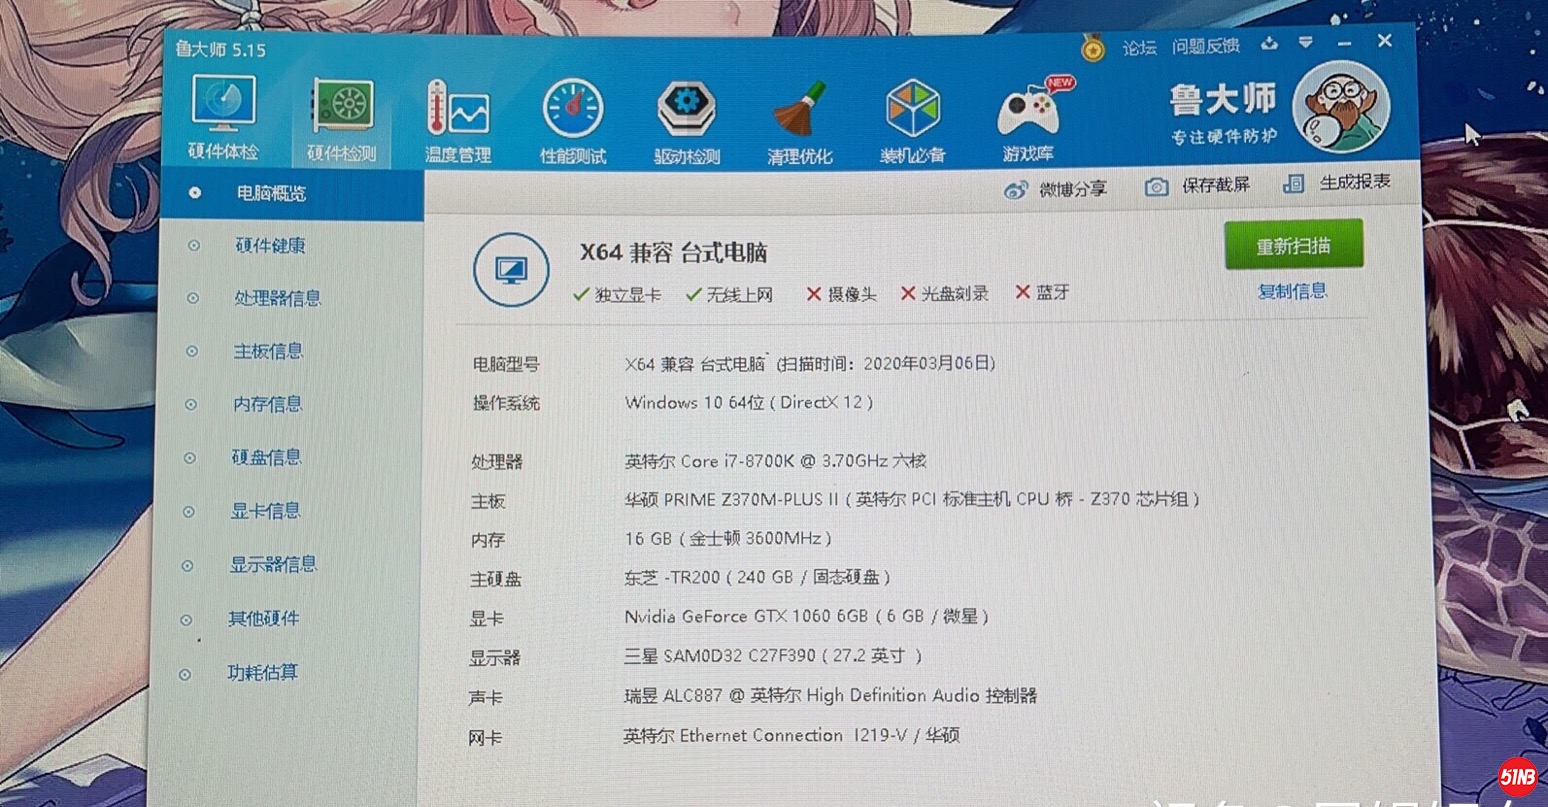Click the 蓝牙 feature indicator
Viewport: 1548px width, 807px height.
click(1042, 292)
